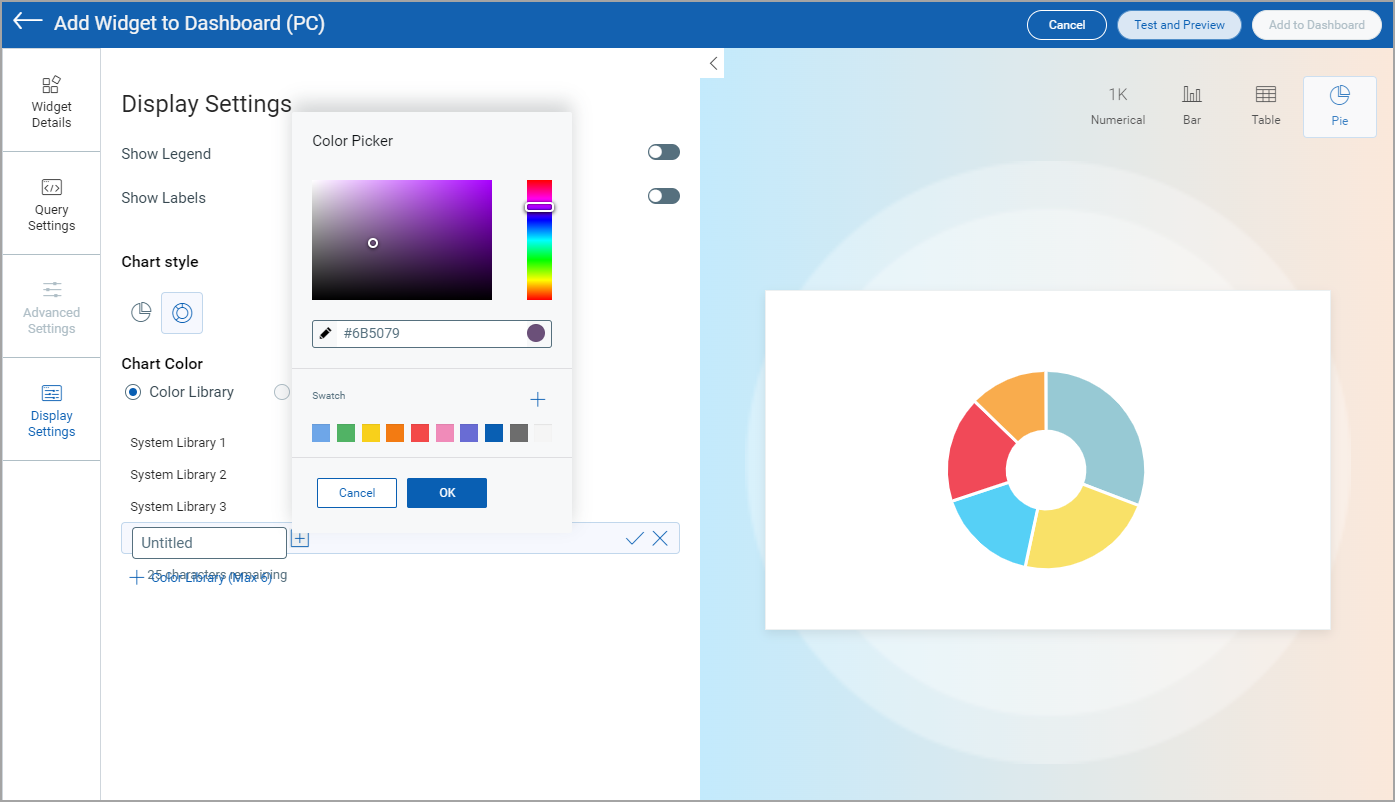Choose the Numerical widget type

[x=1117, y=104]
